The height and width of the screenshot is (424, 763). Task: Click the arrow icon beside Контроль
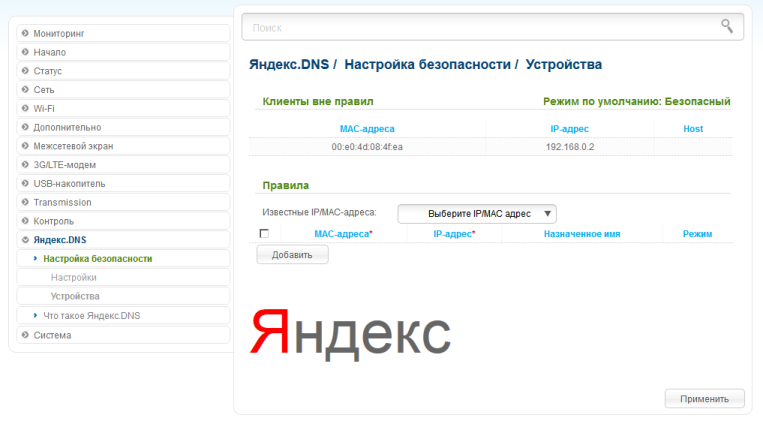pyautogui.click(x=25, y=221)
